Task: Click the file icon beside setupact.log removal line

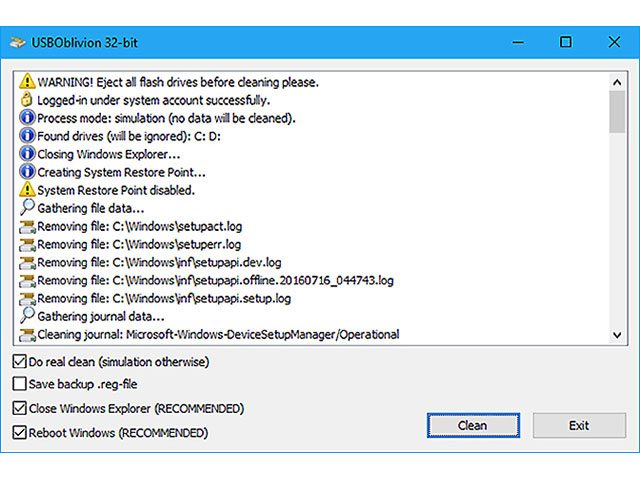Action: [x=28, y=226]
